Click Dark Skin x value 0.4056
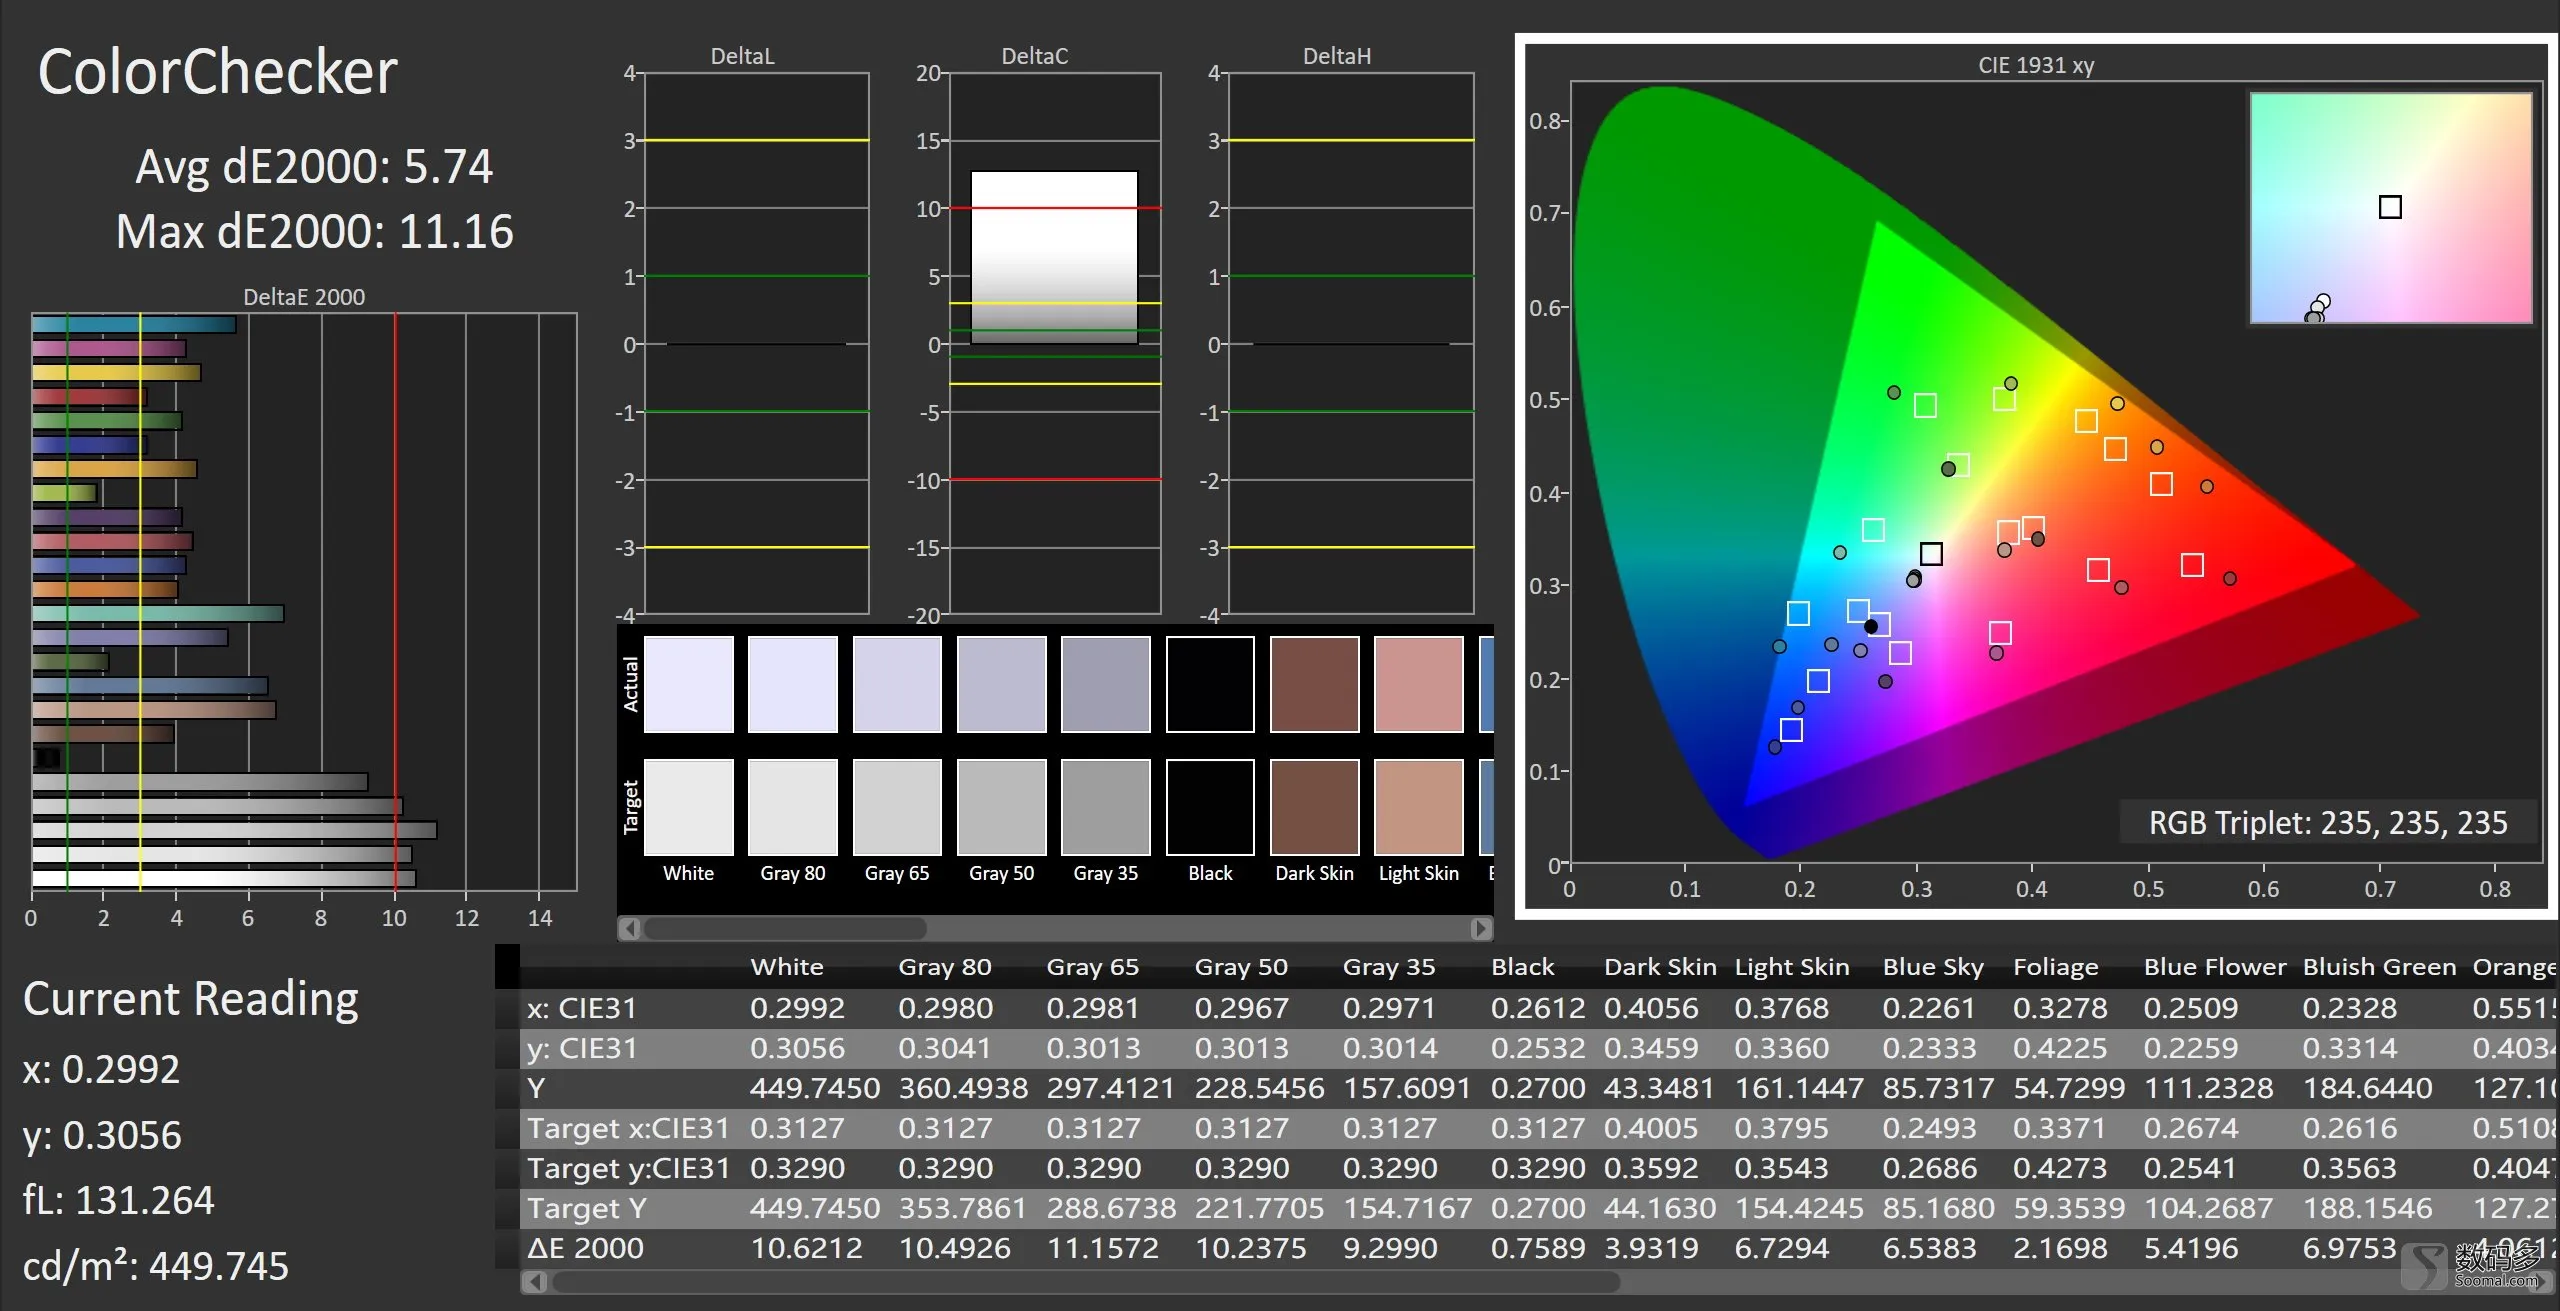Image resolution: width=2560 pixels, height=1311 pixels. [x=1651, y=1007]
